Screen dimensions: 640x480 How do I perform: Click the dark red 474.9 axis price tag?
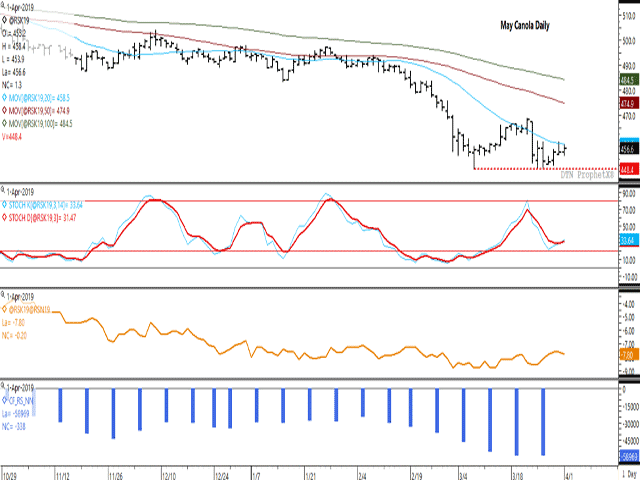click(x=627, y=103)
